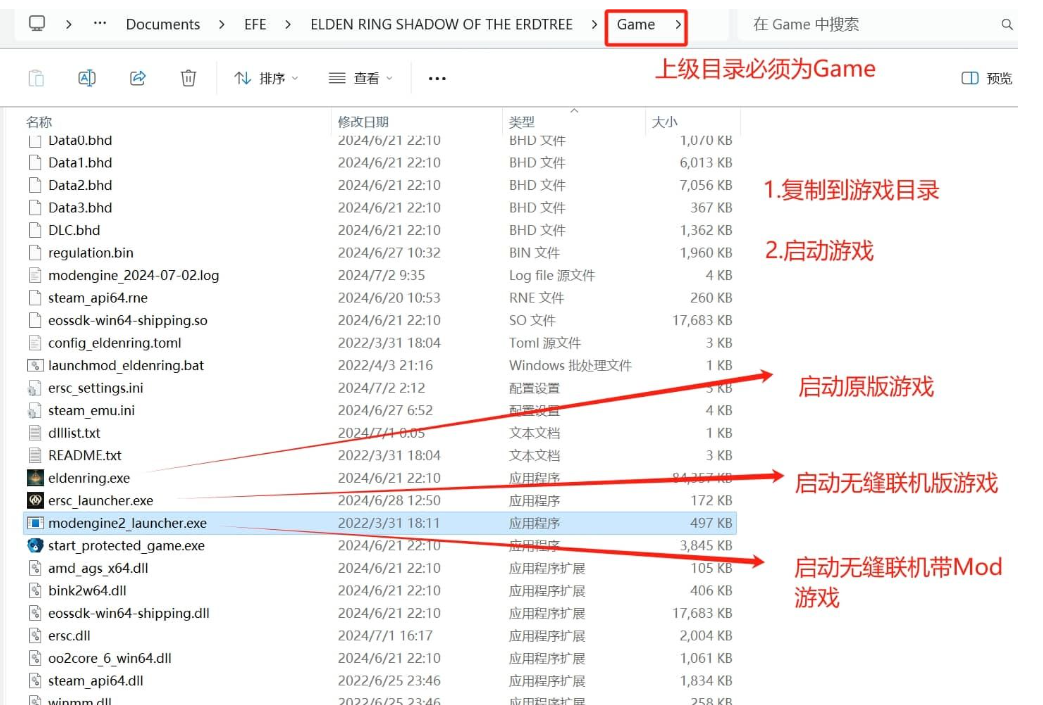
Task: Click the Game breadcrumb segment
Action: (x=636, y=25)
